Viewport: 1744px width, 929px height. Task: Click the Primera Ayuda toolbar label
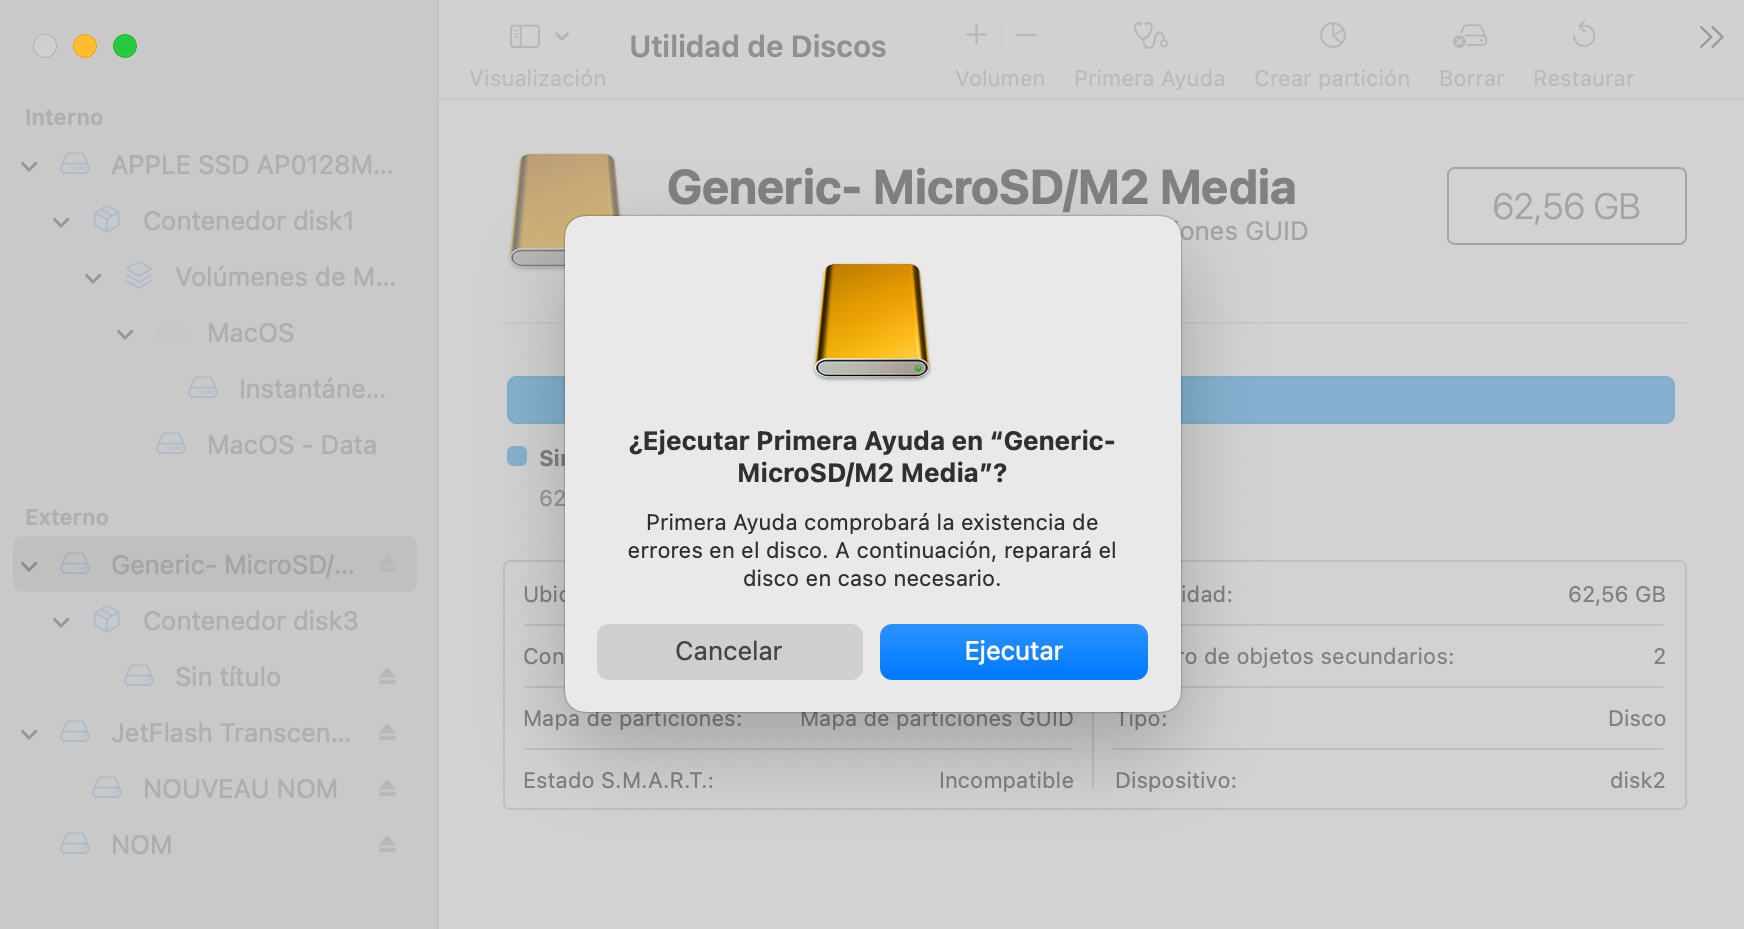[1150, 78]
